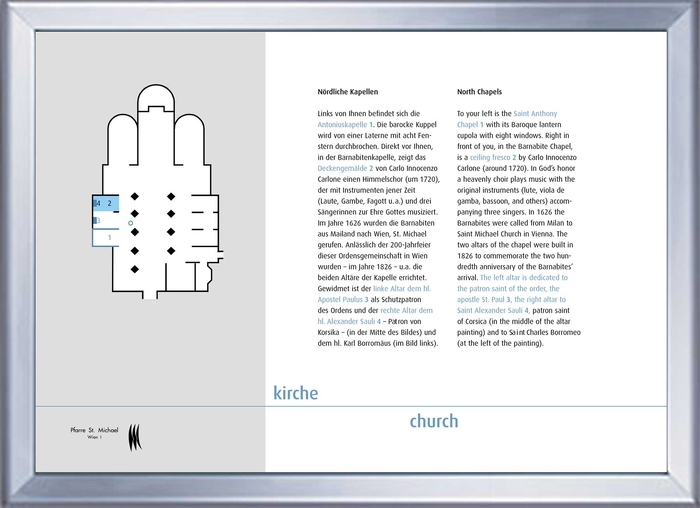Click the Pfarre St. Michael logo emblem
The width and height of the screenshot is (700, 508).
click(135, 437)
